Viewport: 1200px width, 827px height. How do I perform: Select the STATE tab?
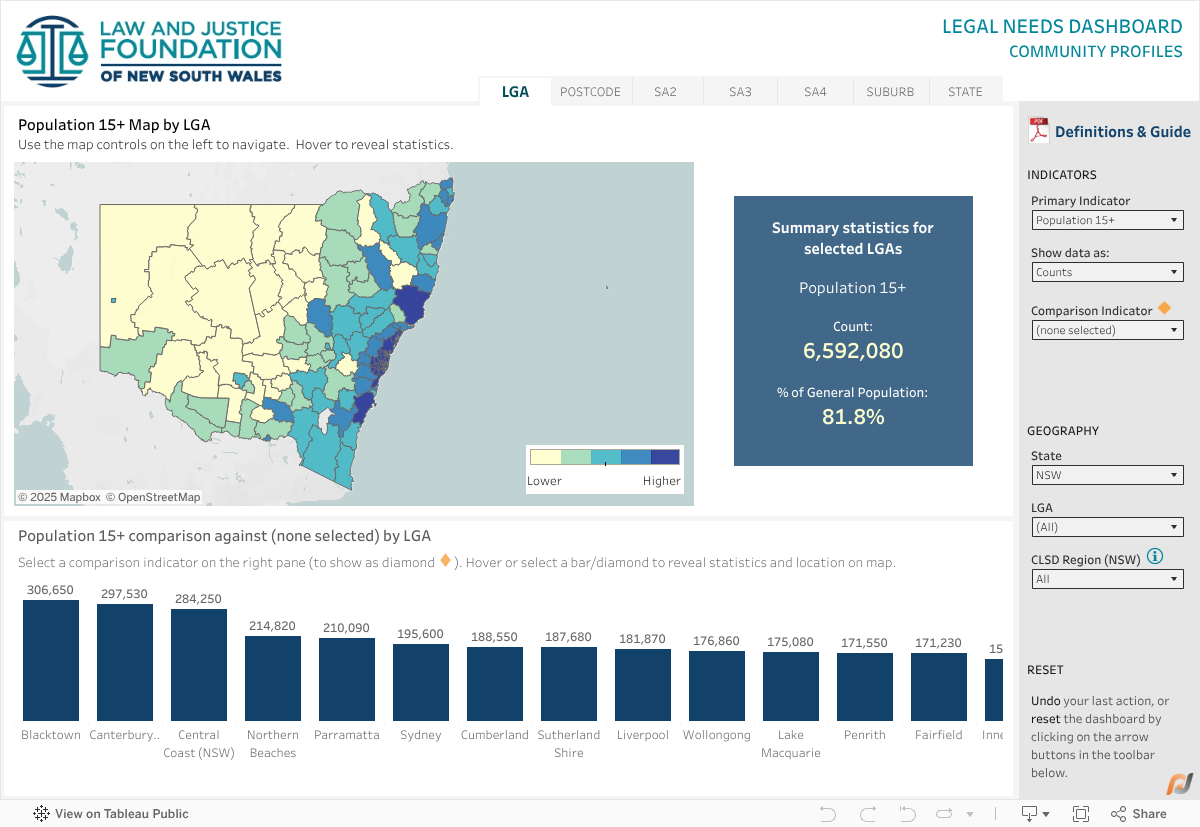point(964,90)
